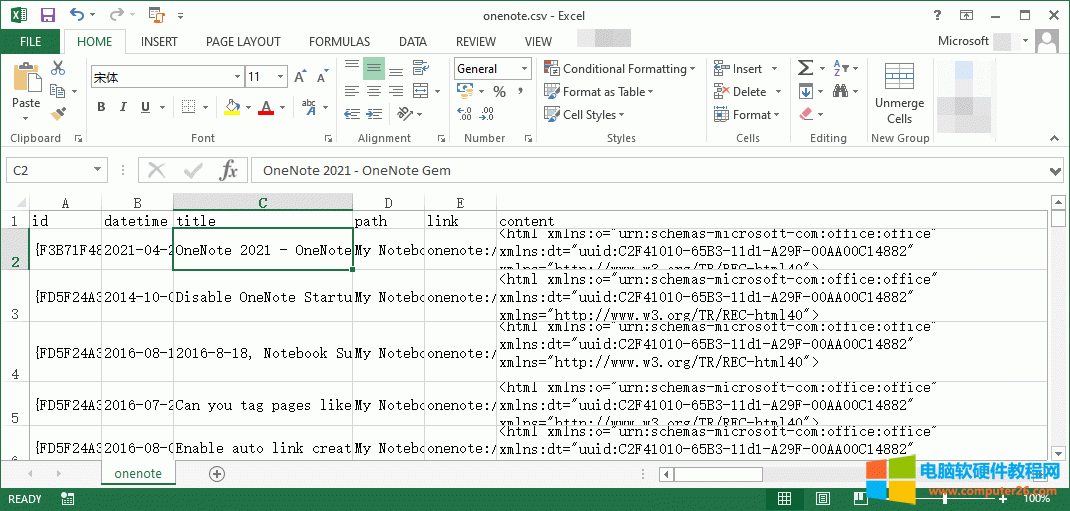The width and height of the screenshot is (1070, 511).
Task: Expand the General number format dropdown
Action: 524,69
